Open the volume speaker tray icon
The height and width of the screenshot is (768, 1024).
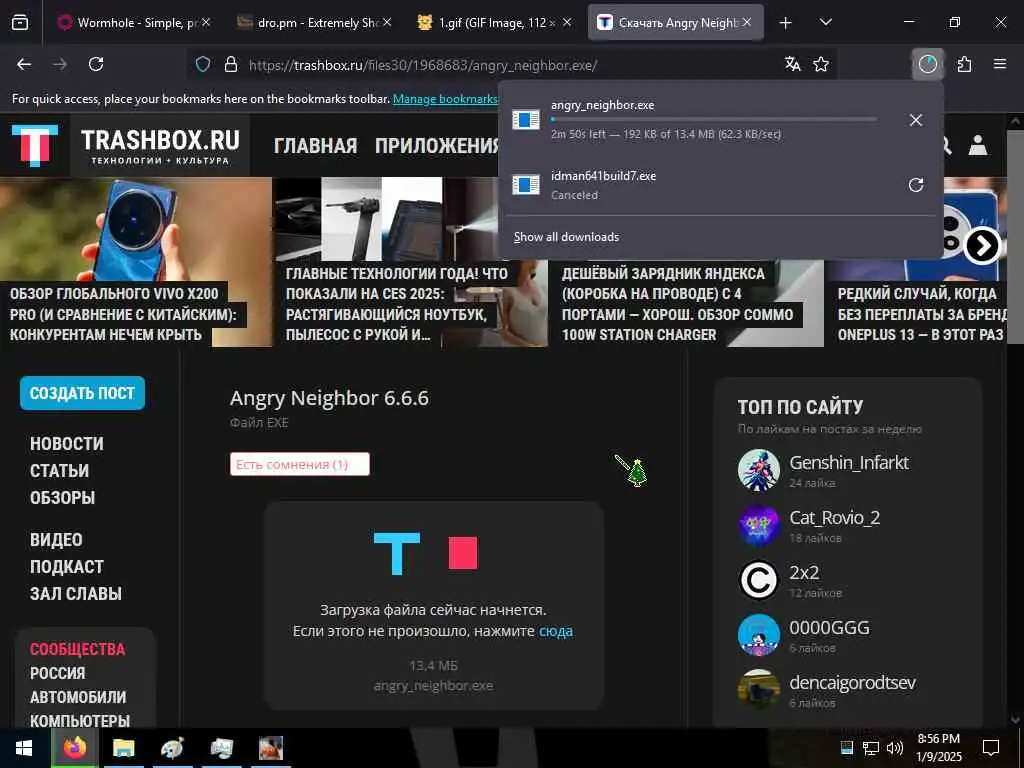click(895, 748)
